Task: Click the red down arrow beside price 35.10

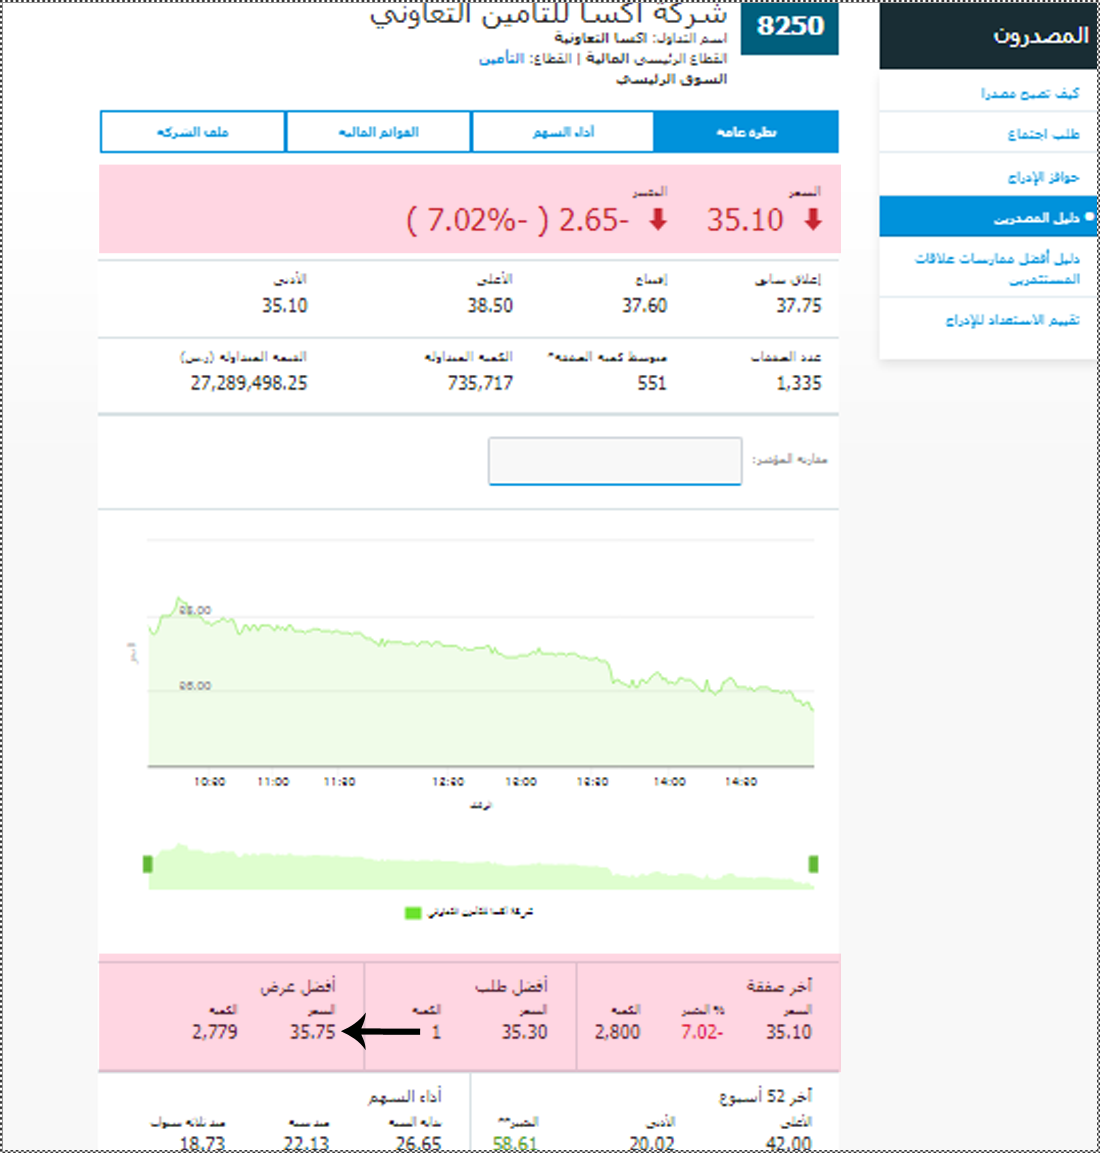Action: (812, 219)
